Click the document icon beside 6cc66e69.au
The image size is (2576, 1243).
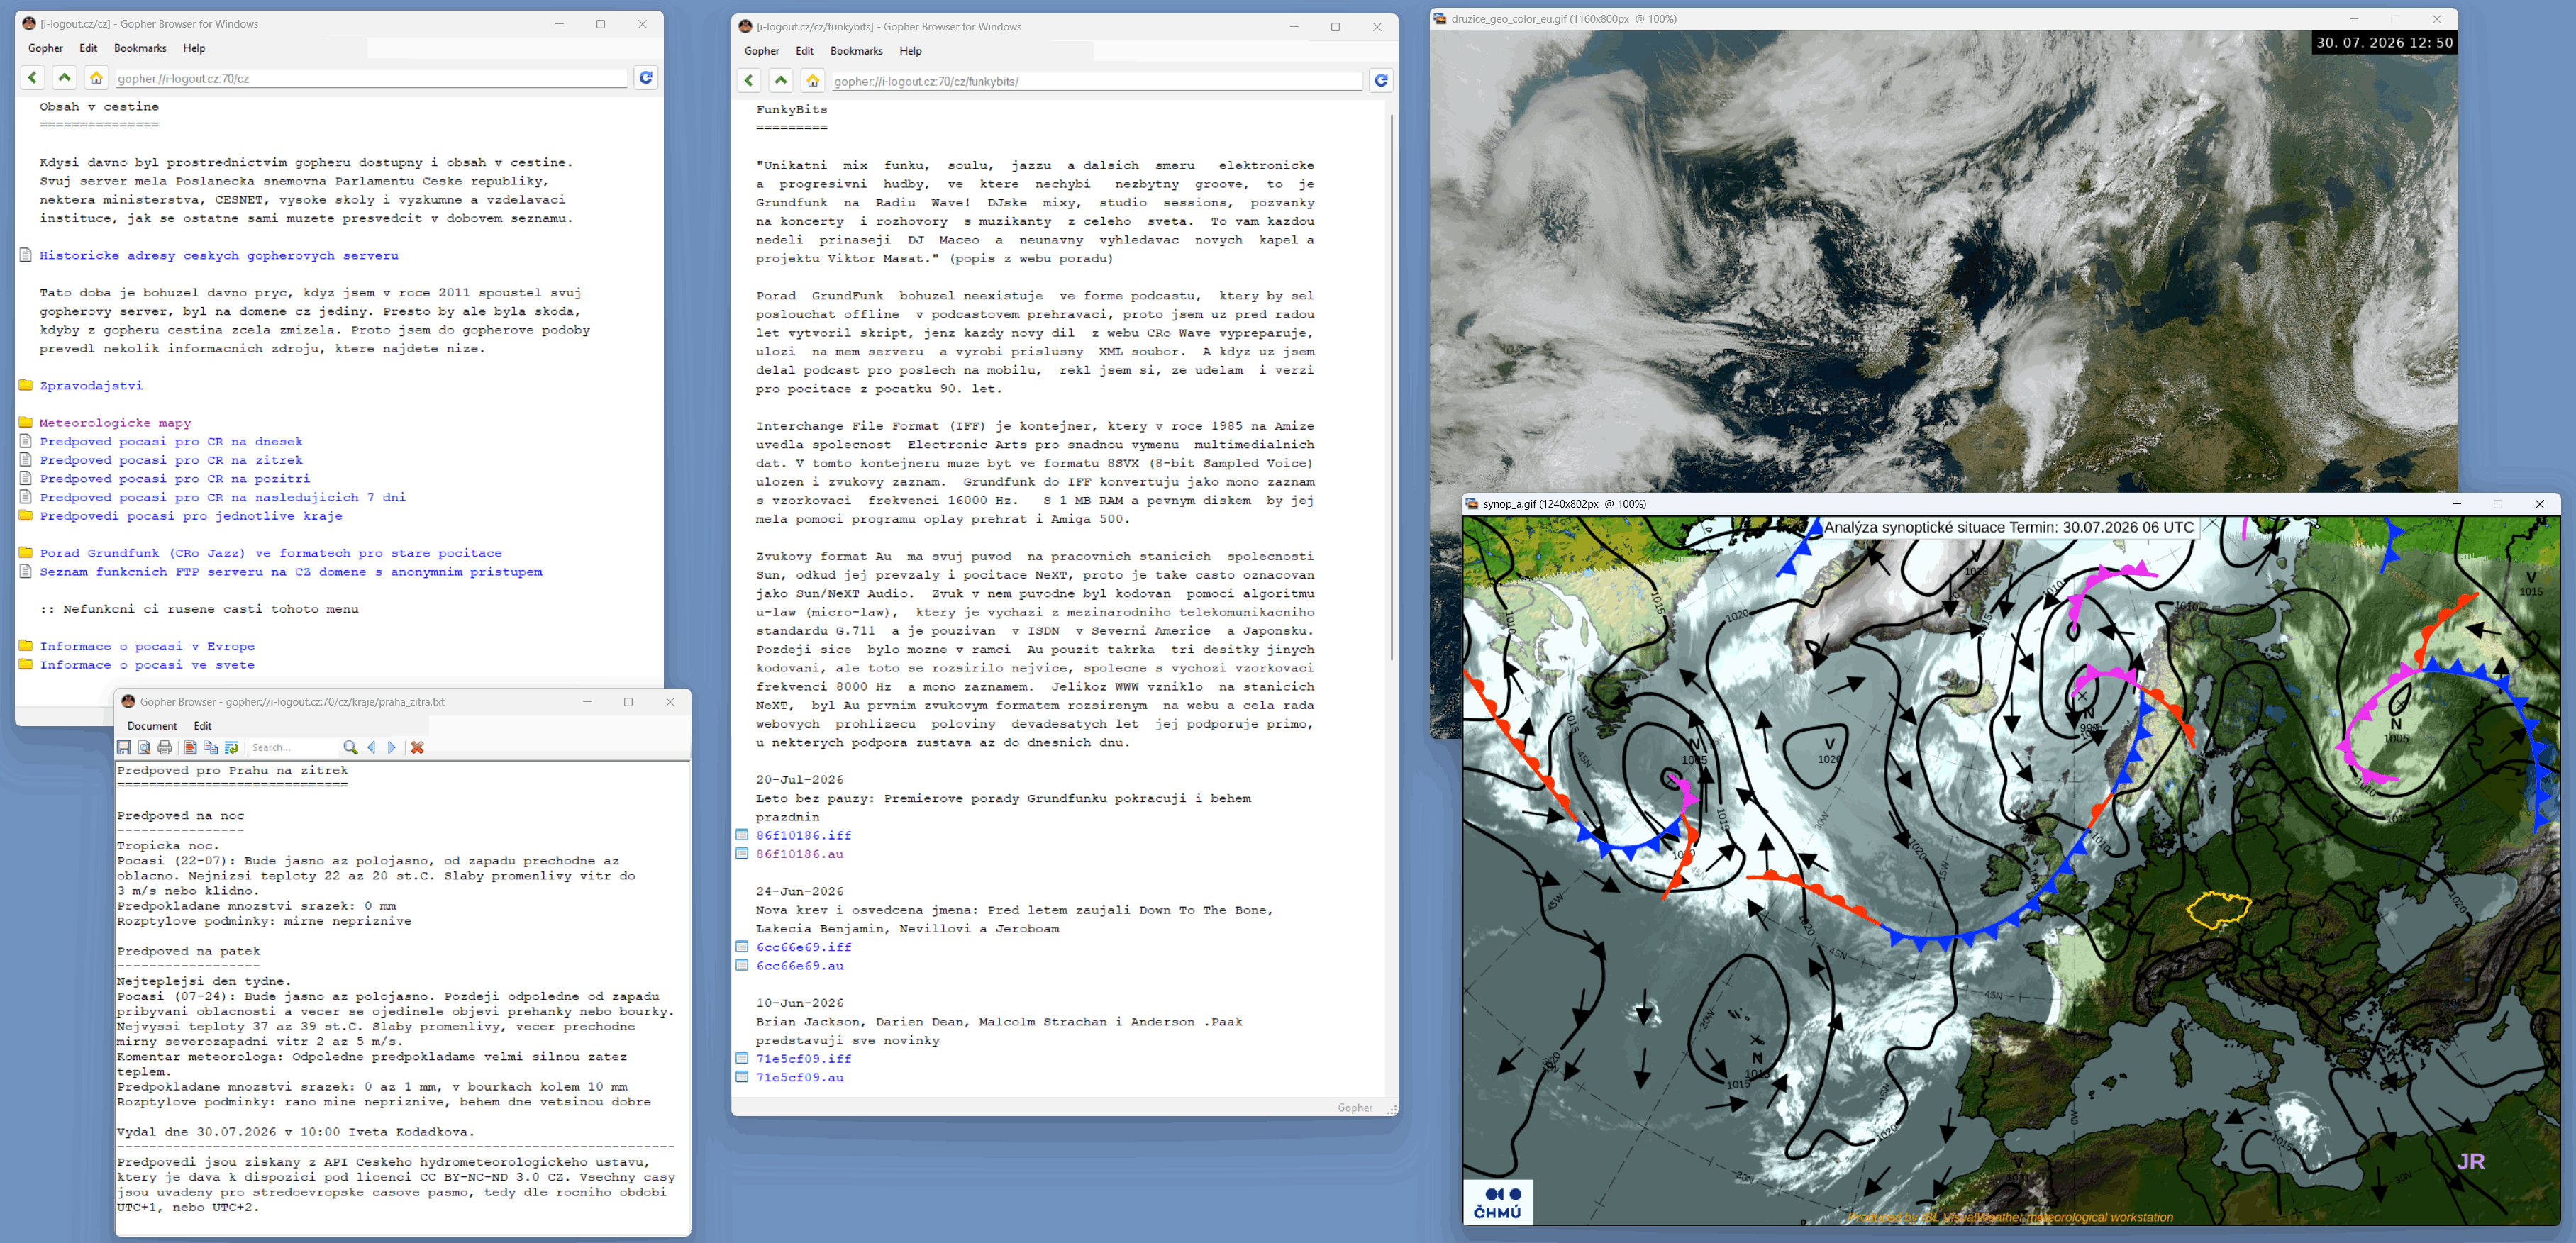(x=742, y=966)
